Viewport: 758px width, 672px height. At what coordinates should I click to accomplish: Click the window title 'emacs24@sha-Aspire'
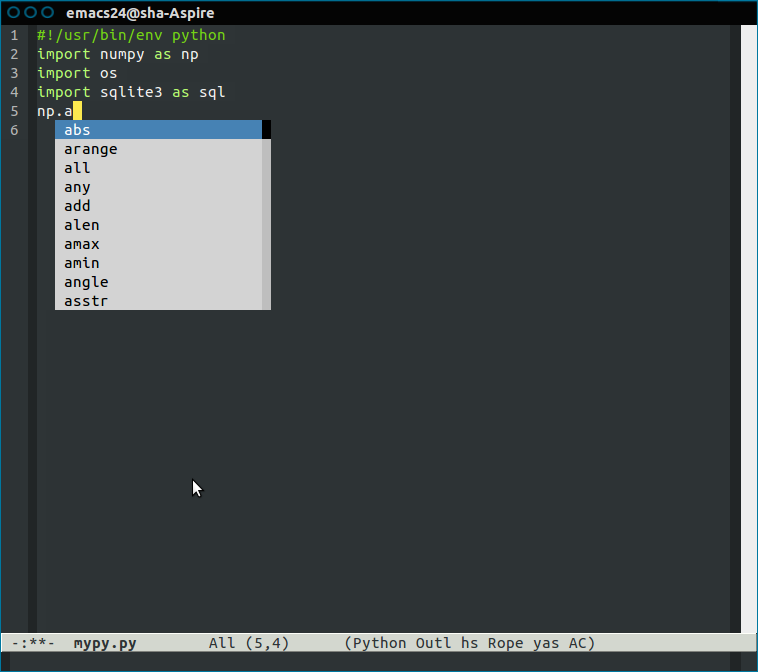[140, 13]
